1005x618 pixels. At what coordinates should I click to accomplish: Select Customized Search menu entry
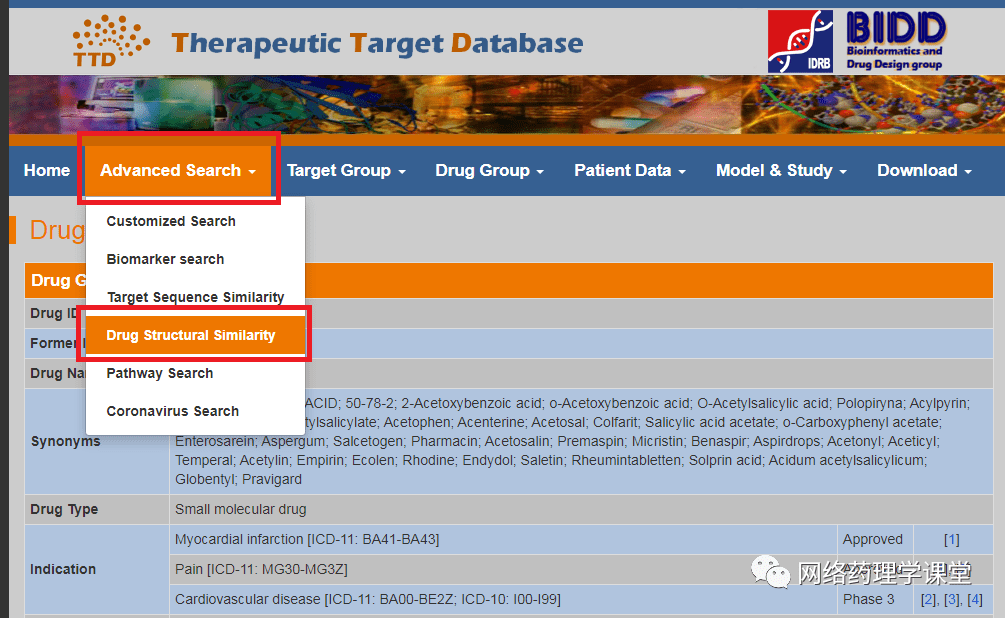tap(171, 221)
